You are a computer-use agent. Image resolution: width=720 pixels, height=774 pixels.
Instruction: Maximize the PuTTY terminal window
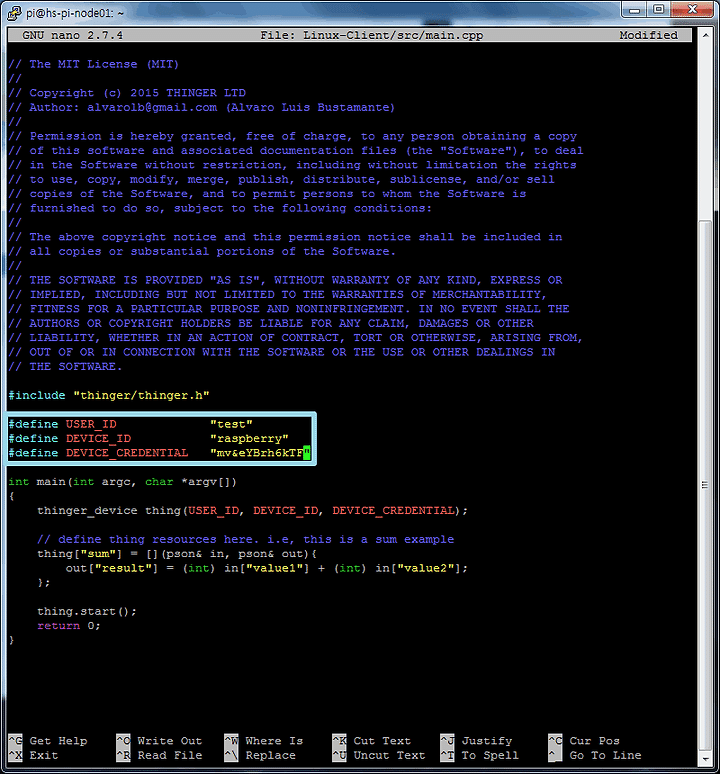(658, 10)
